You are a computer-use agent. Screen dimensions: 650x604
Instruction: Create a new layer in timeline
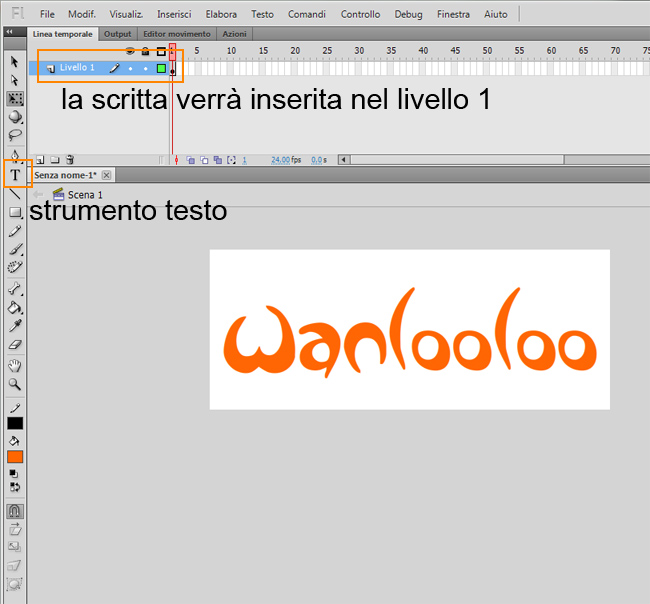40,160
